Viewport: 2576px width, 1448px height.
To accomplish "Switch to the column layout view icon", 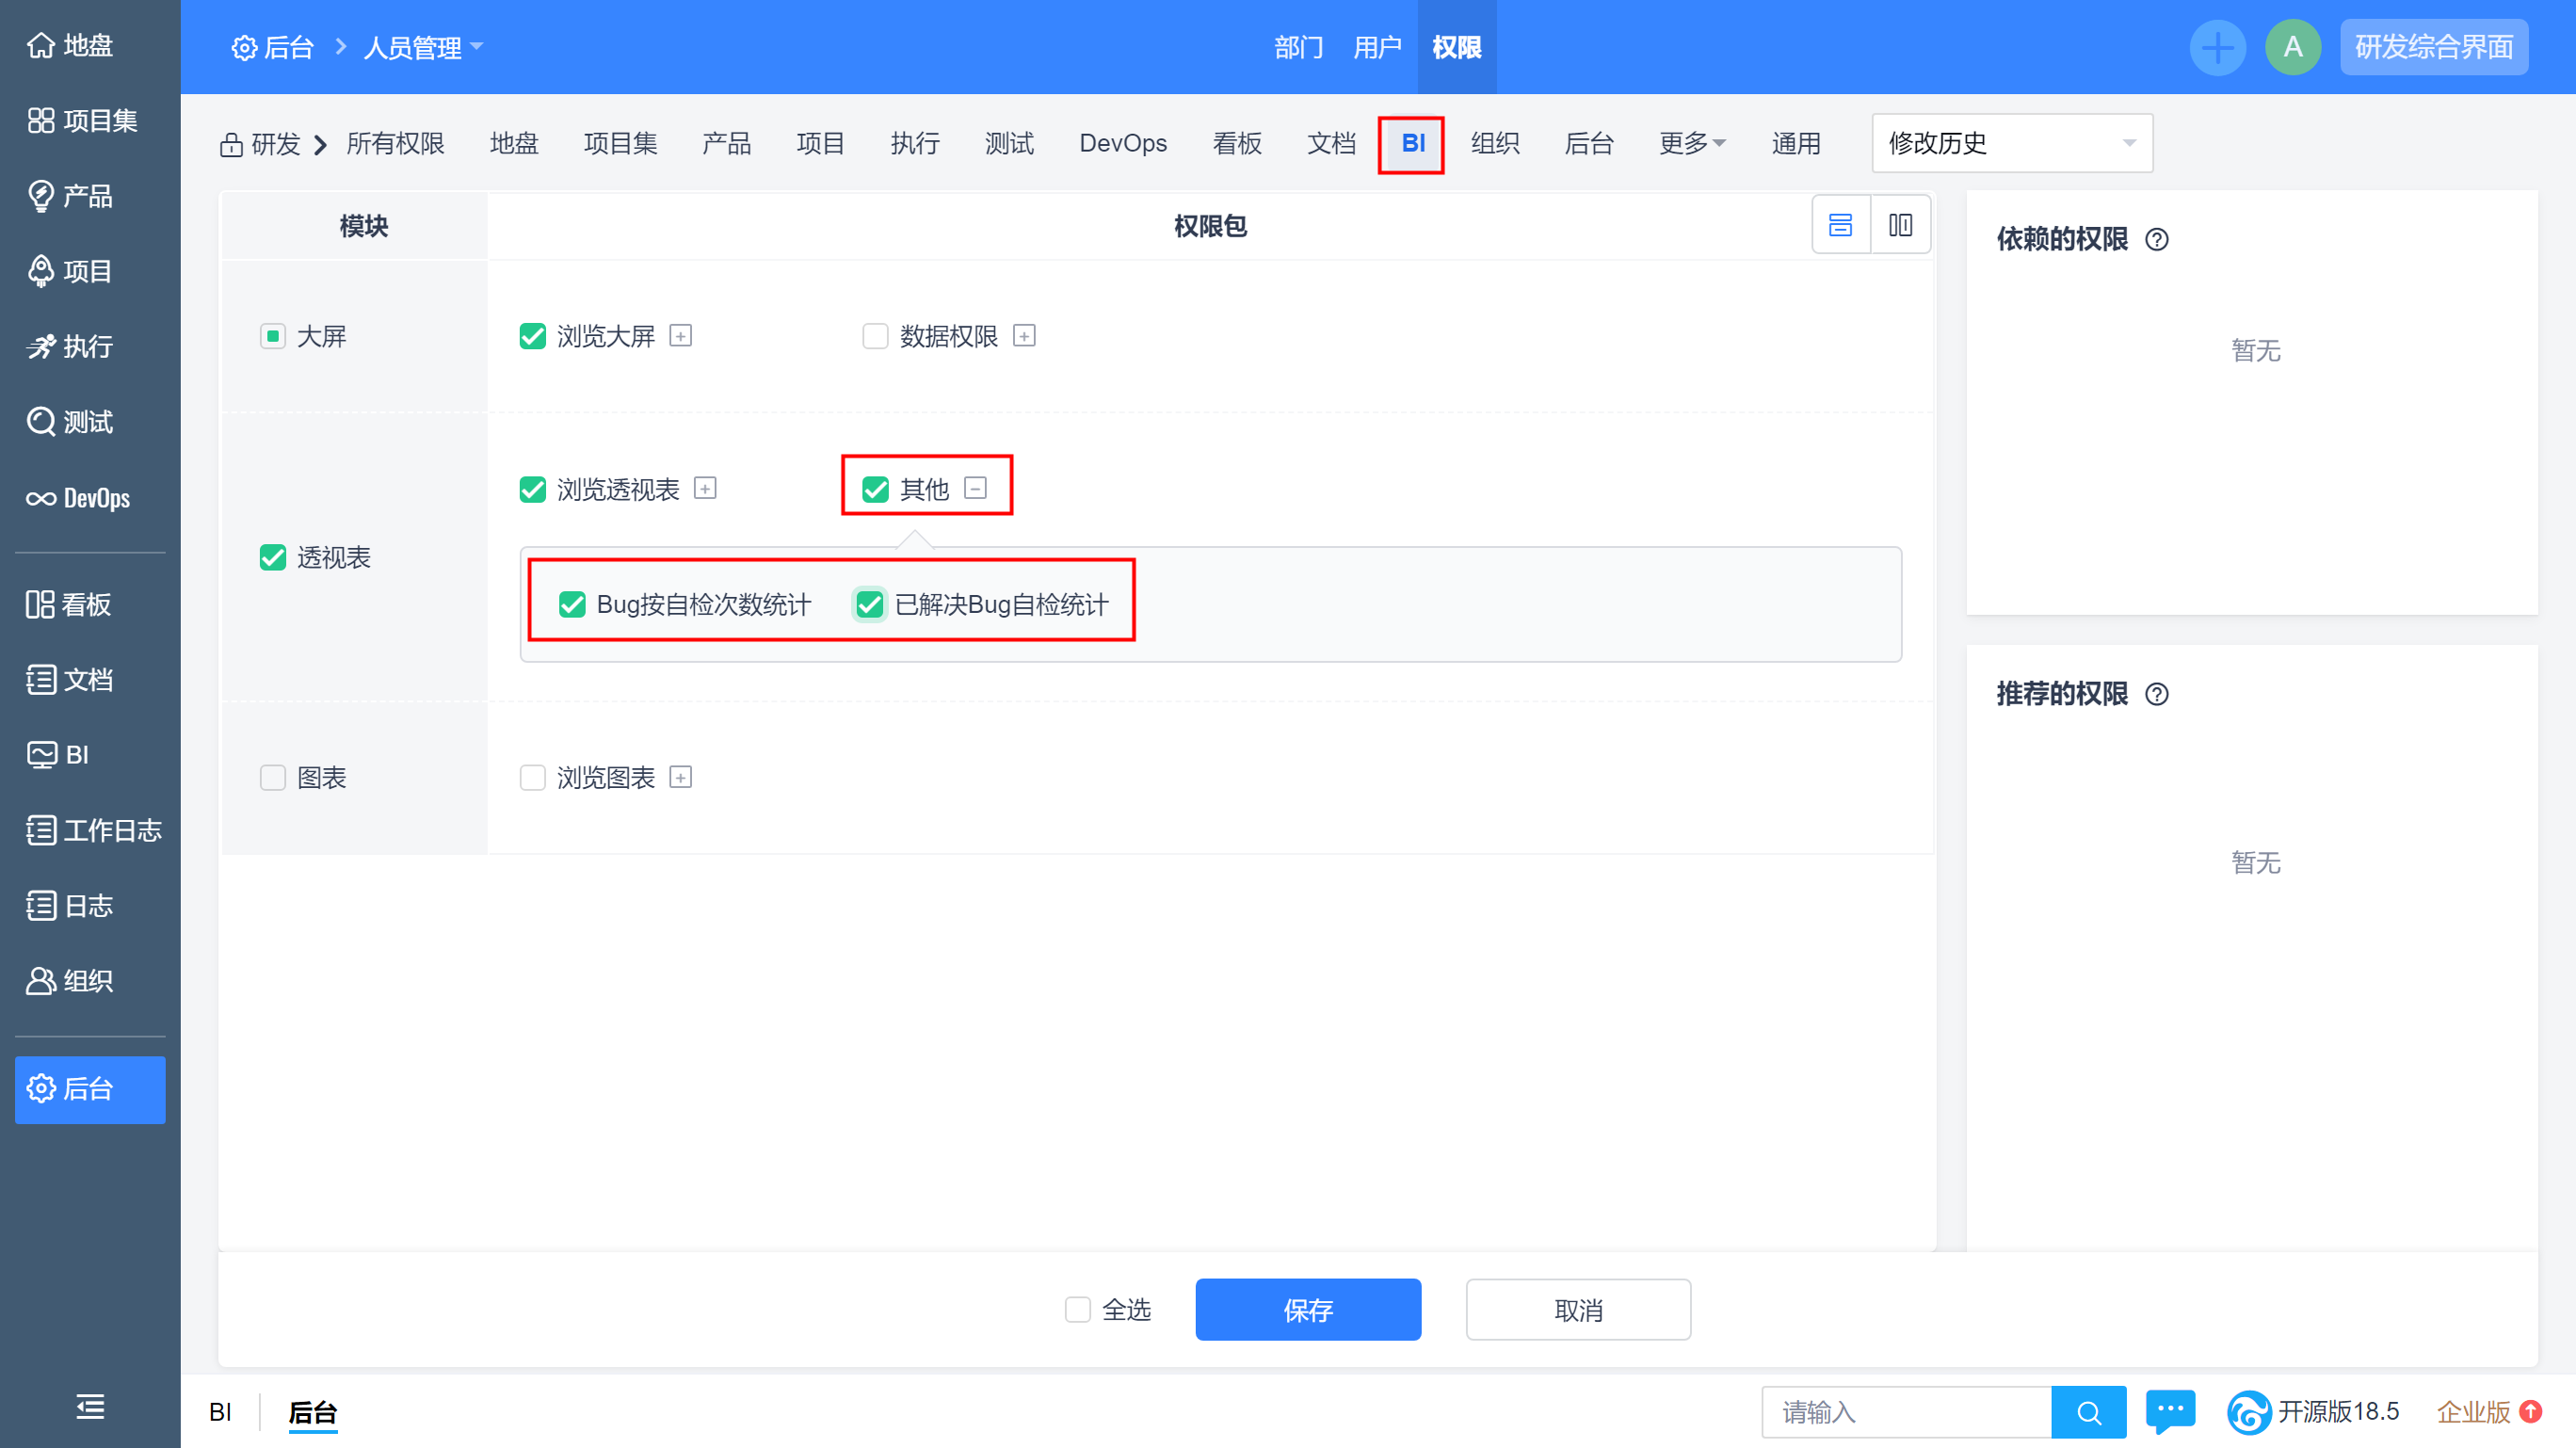I will pos(1900,225).
